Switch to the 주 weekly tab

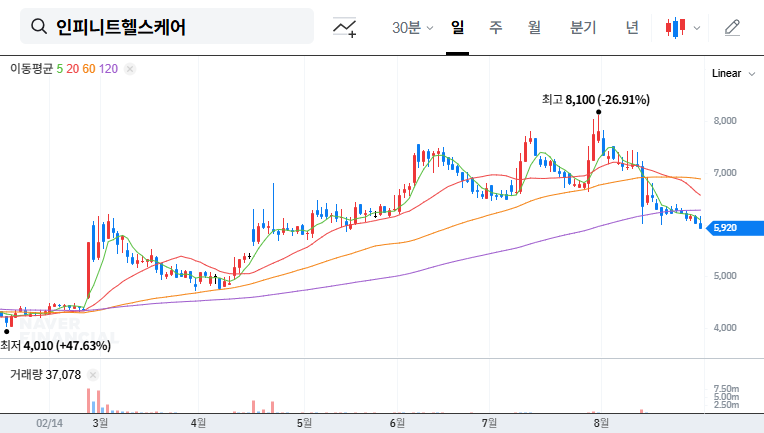[496, 27]
